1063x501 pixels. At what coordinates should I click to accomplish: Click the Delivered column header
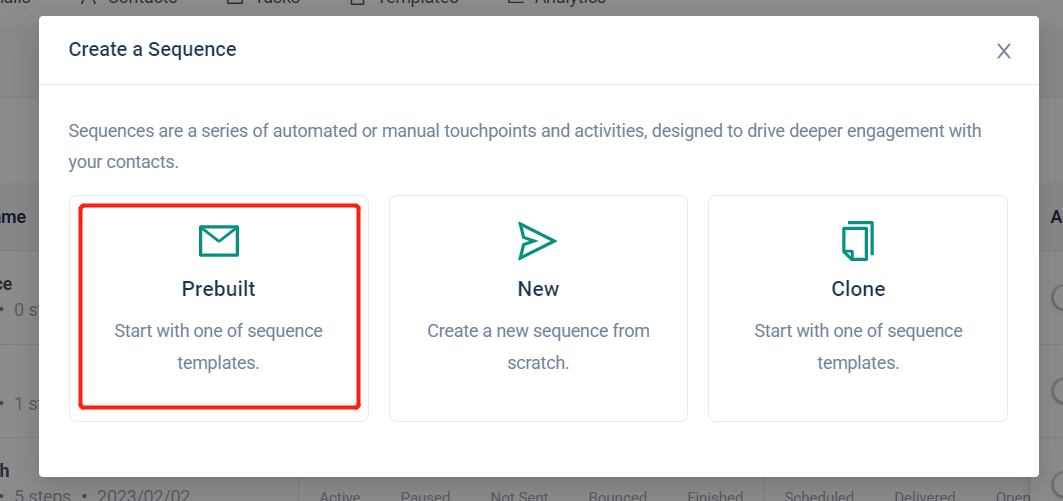click(925, 495)
